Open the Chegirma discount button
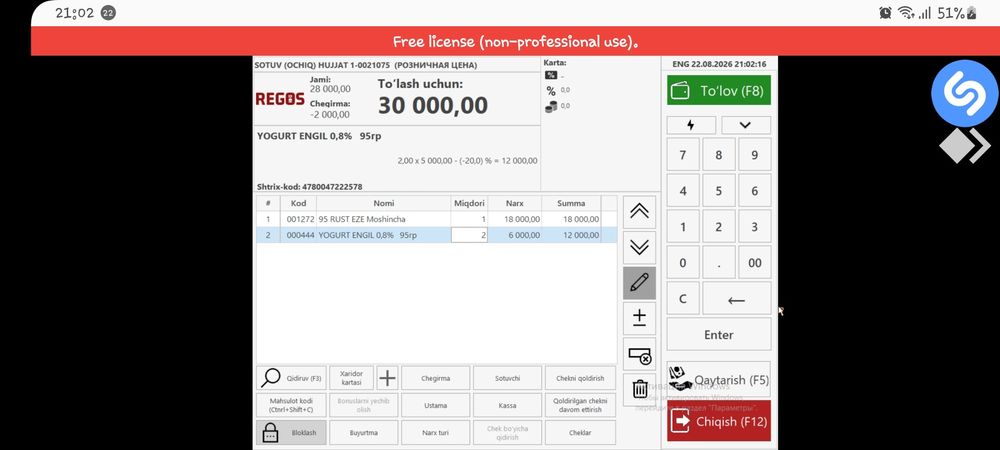 point(436,378)
